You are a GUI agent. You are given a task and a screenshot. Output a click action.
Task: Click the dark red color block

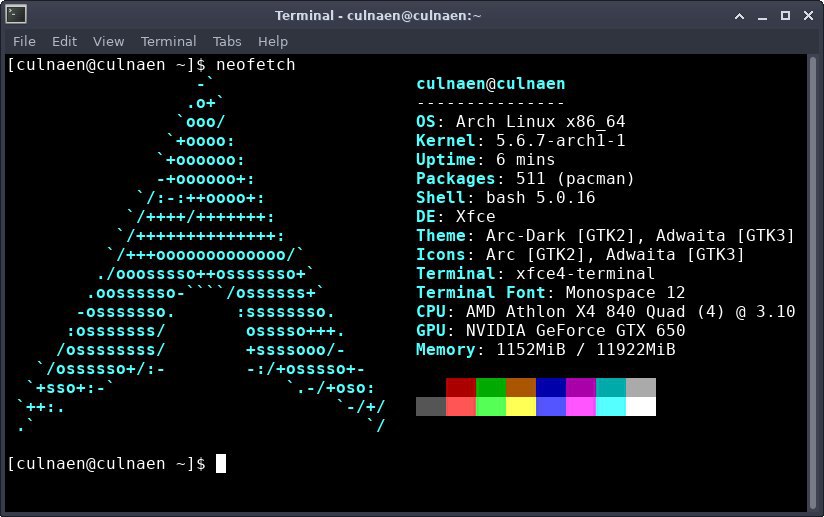pyautogui.click(x=461, y=387)
